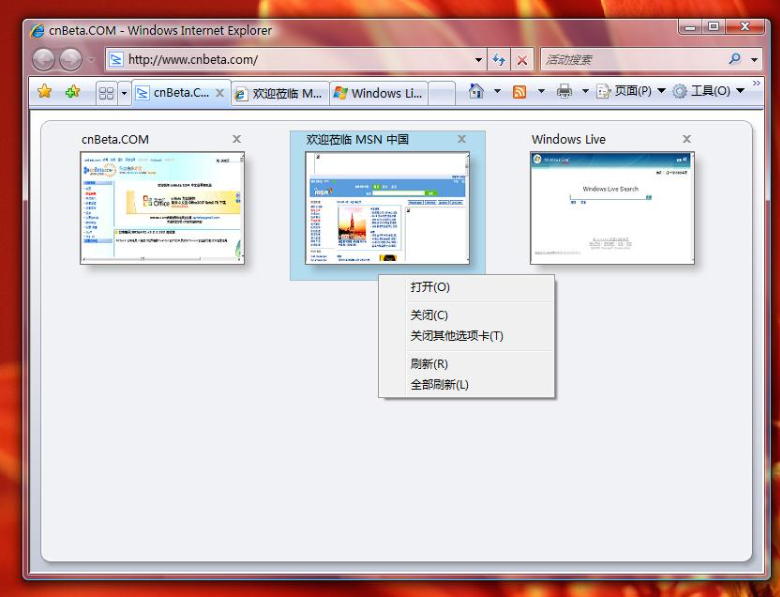The height and width of the screenshot is (597, 780).
Task: Open the Windows Live page thumbnail
Action: (612, 208)
